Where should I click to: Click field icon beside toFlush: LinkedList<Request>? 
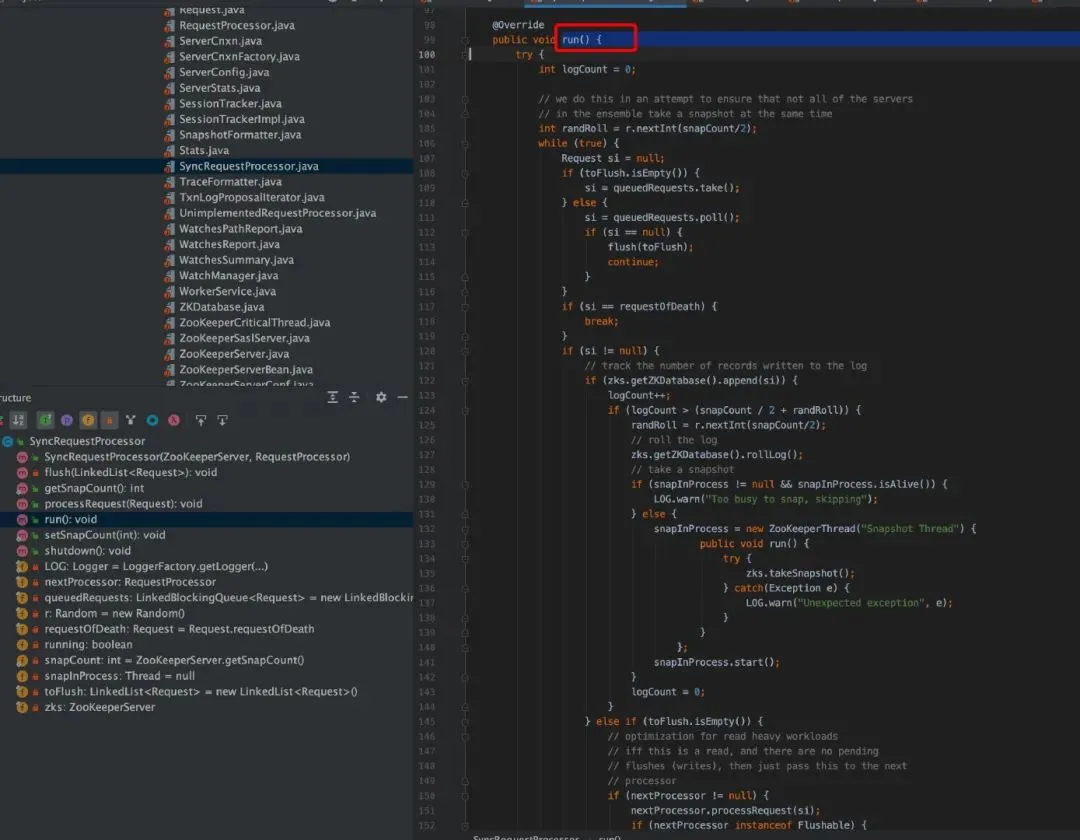[22, 692]
